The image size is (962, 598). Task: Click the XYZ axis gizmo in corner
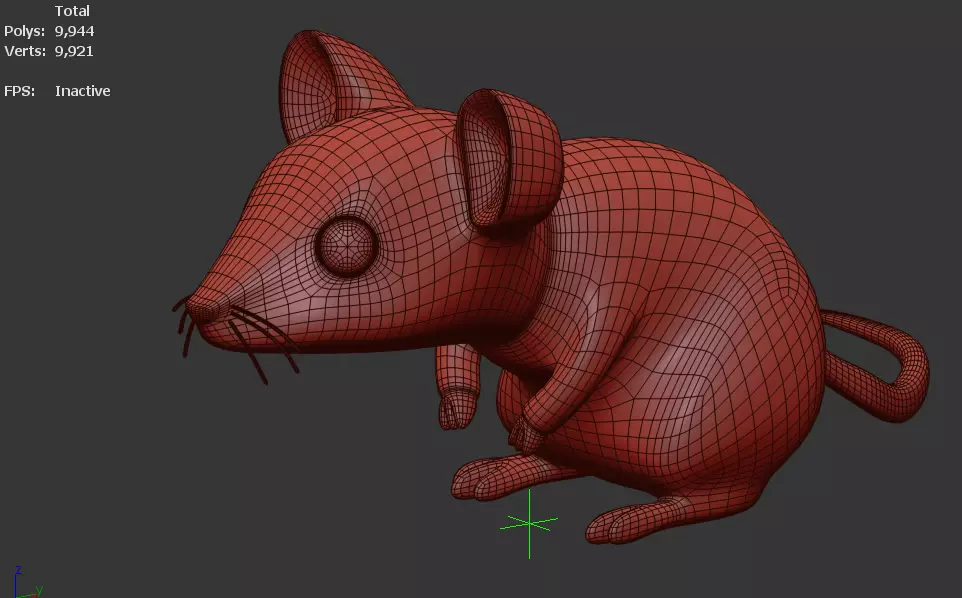26,583
